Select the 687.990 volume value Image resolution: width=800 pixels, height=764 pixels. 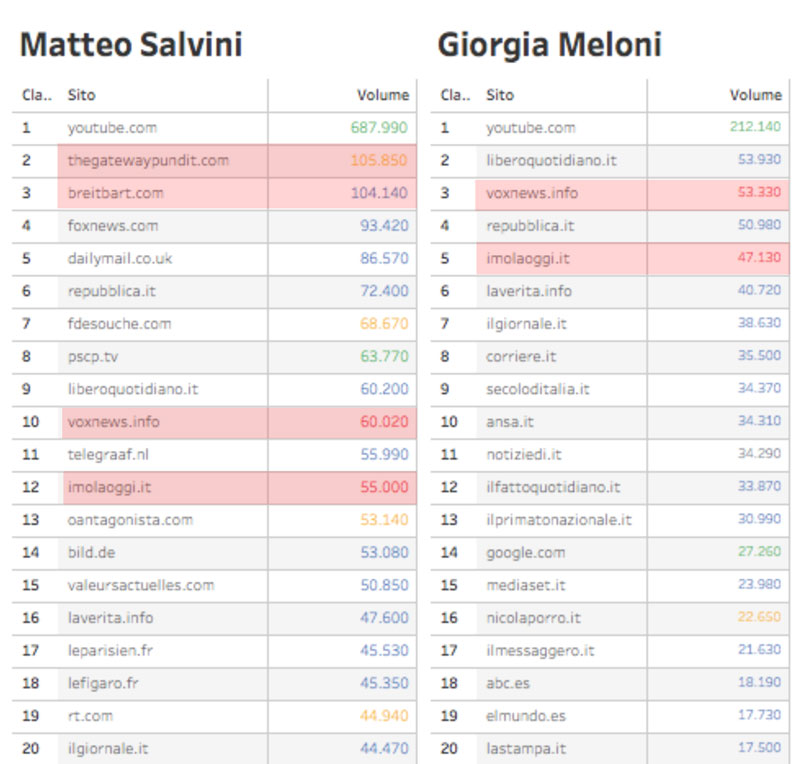click(379, 128)
